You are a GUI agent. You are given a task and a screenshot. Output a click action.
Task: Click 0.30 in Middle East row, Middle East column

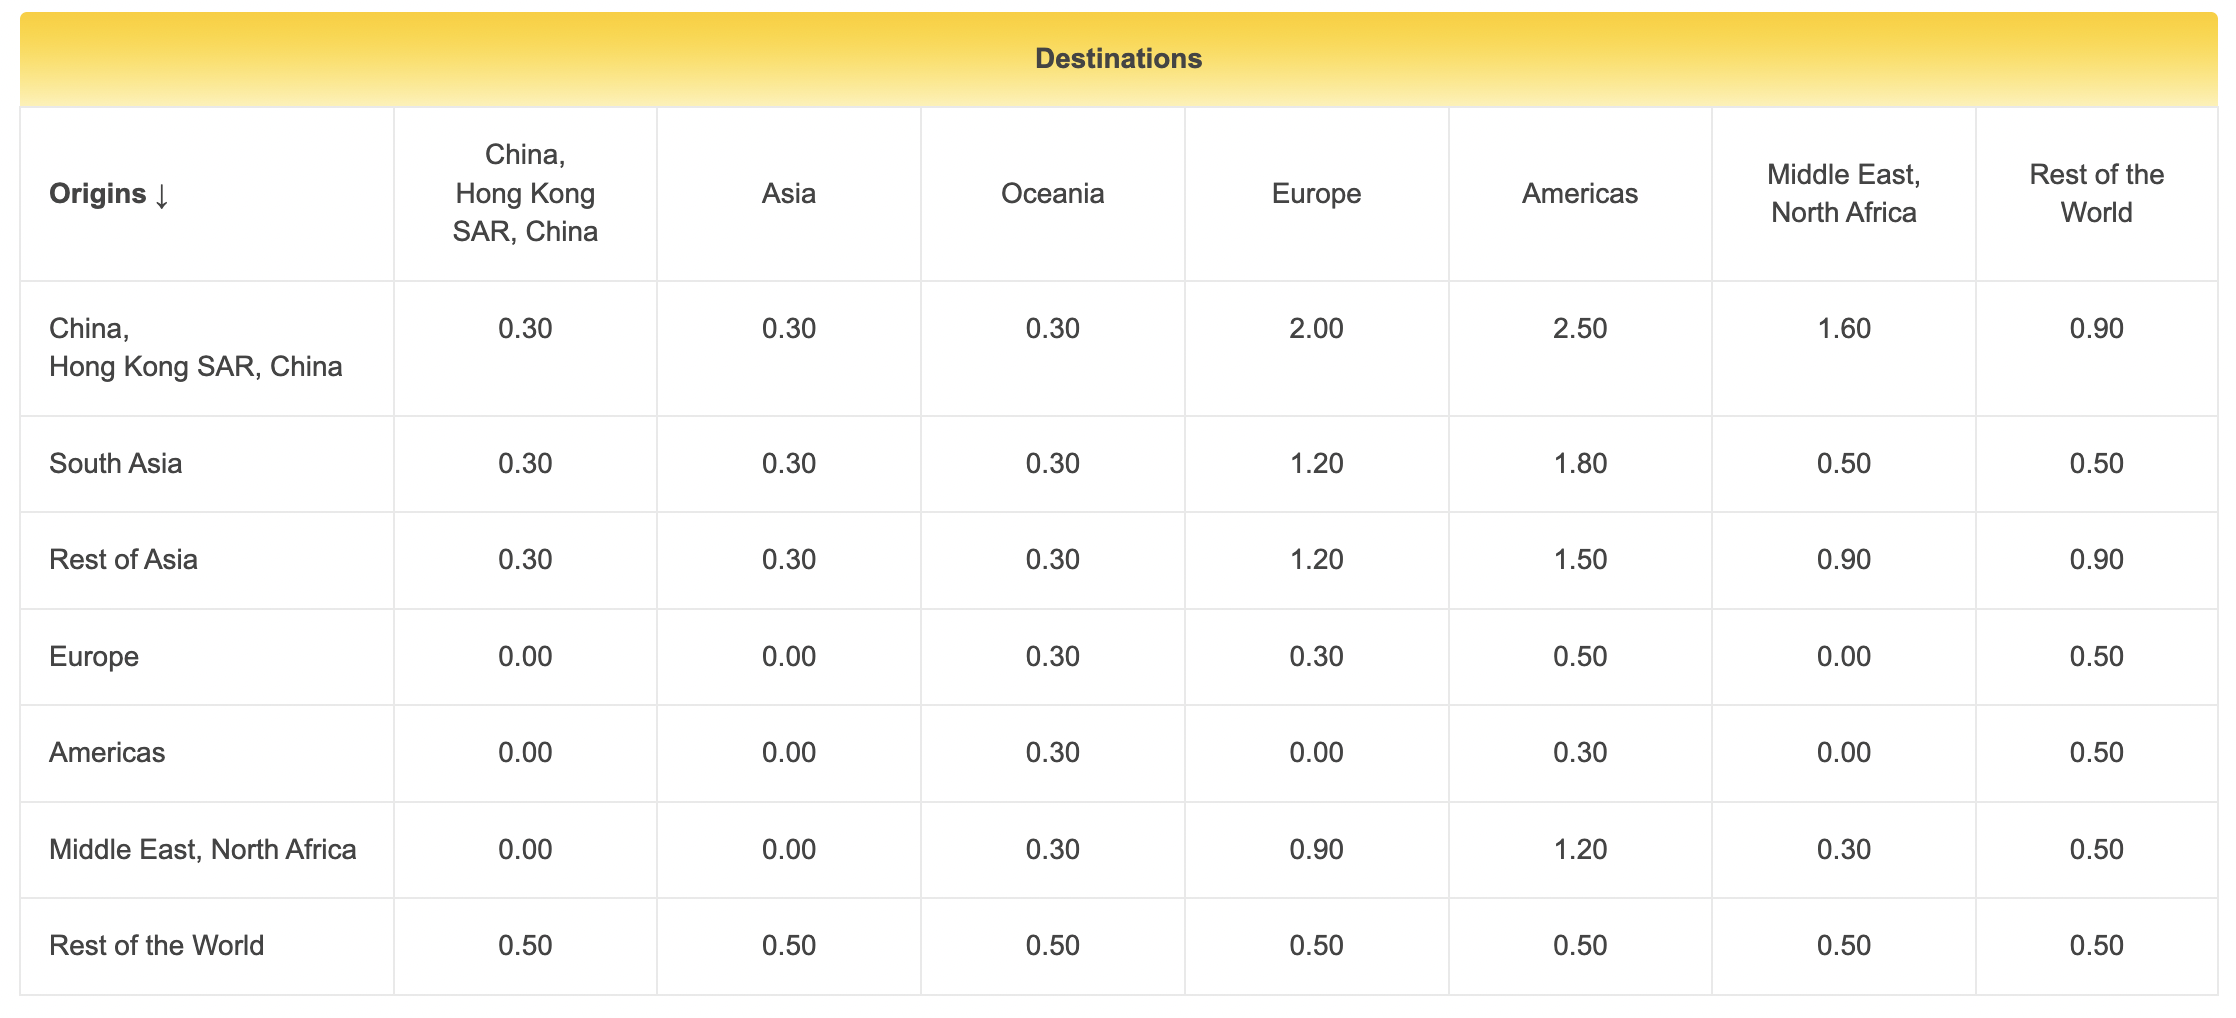click(1844, 849)
